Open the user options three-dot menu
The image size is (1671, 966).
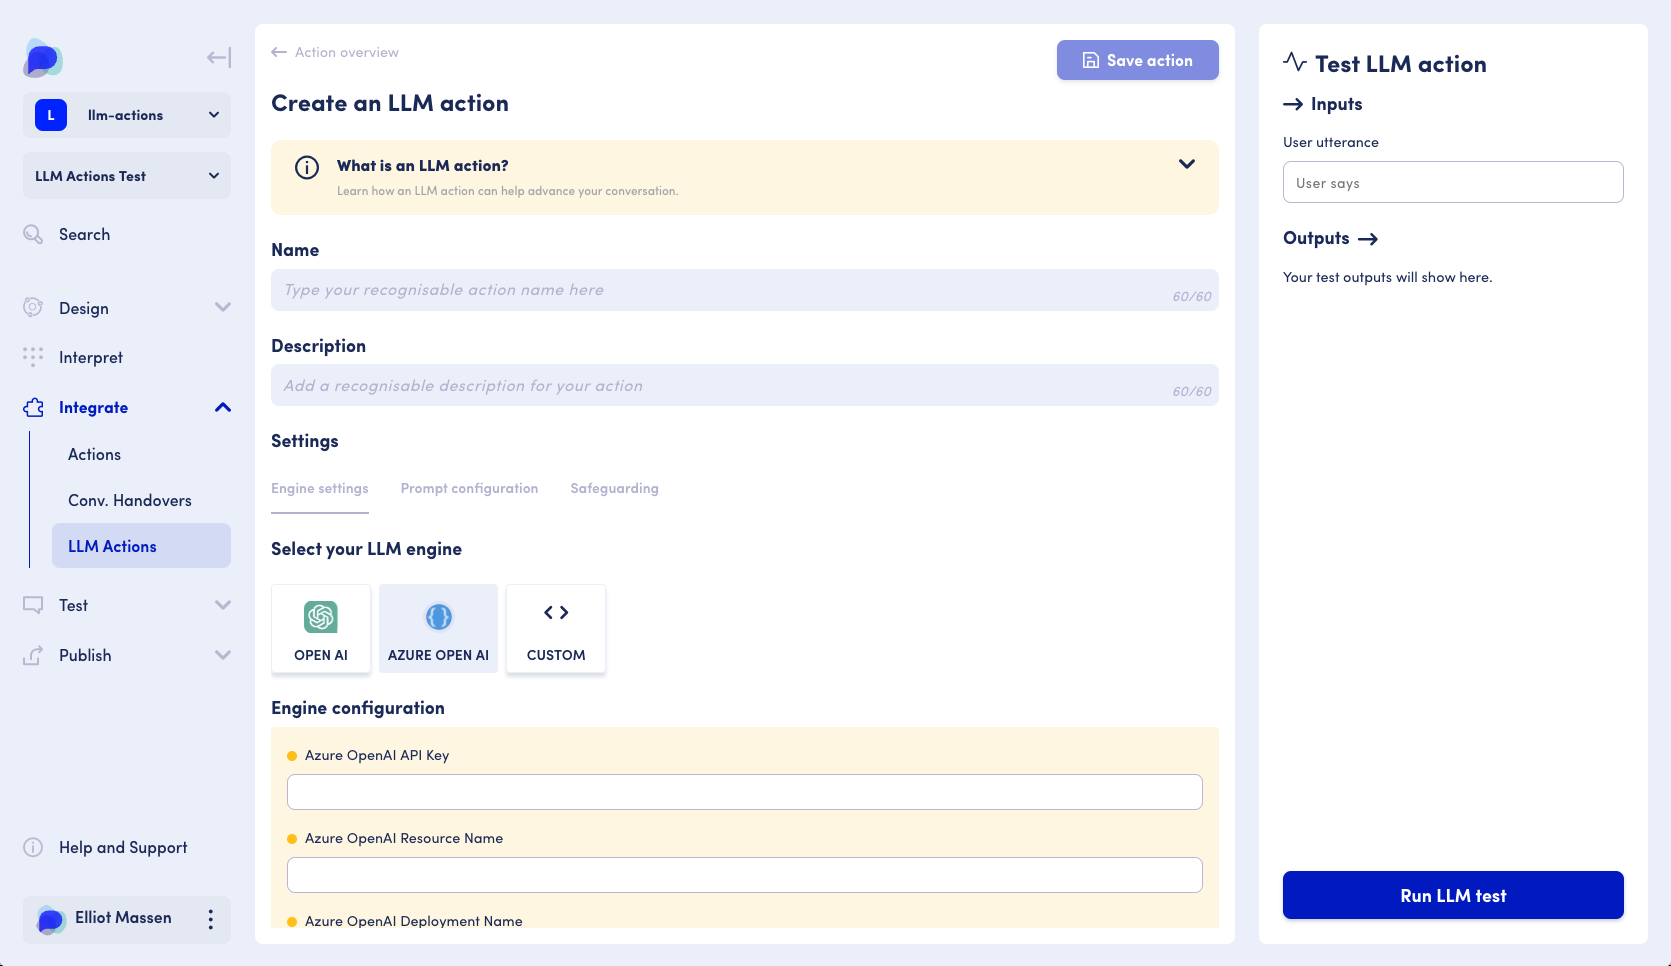tap(210, 919)
